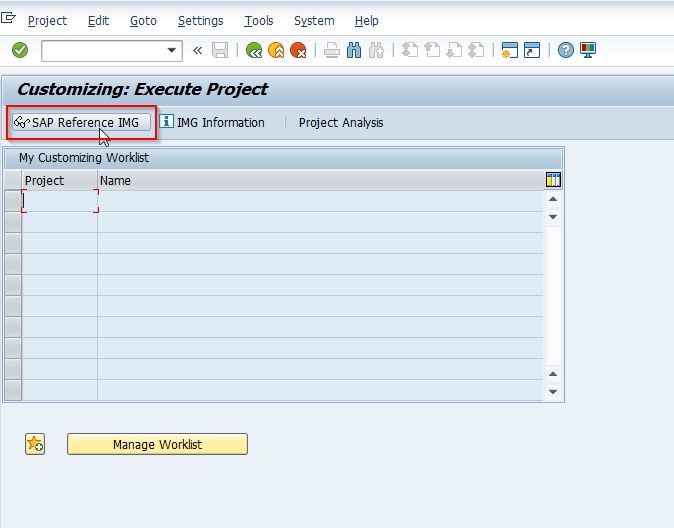Open the Tools menu
This screenshot has width=674, height=528.
[259, 21]
